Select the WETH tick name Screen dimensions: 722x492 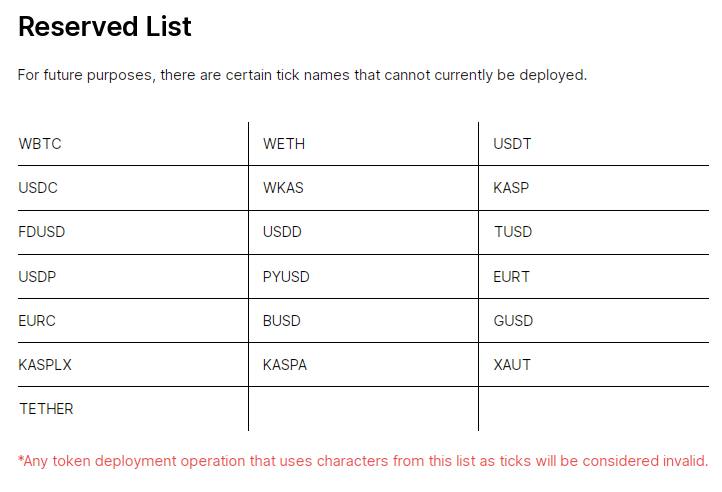click(x=284, y=144)
